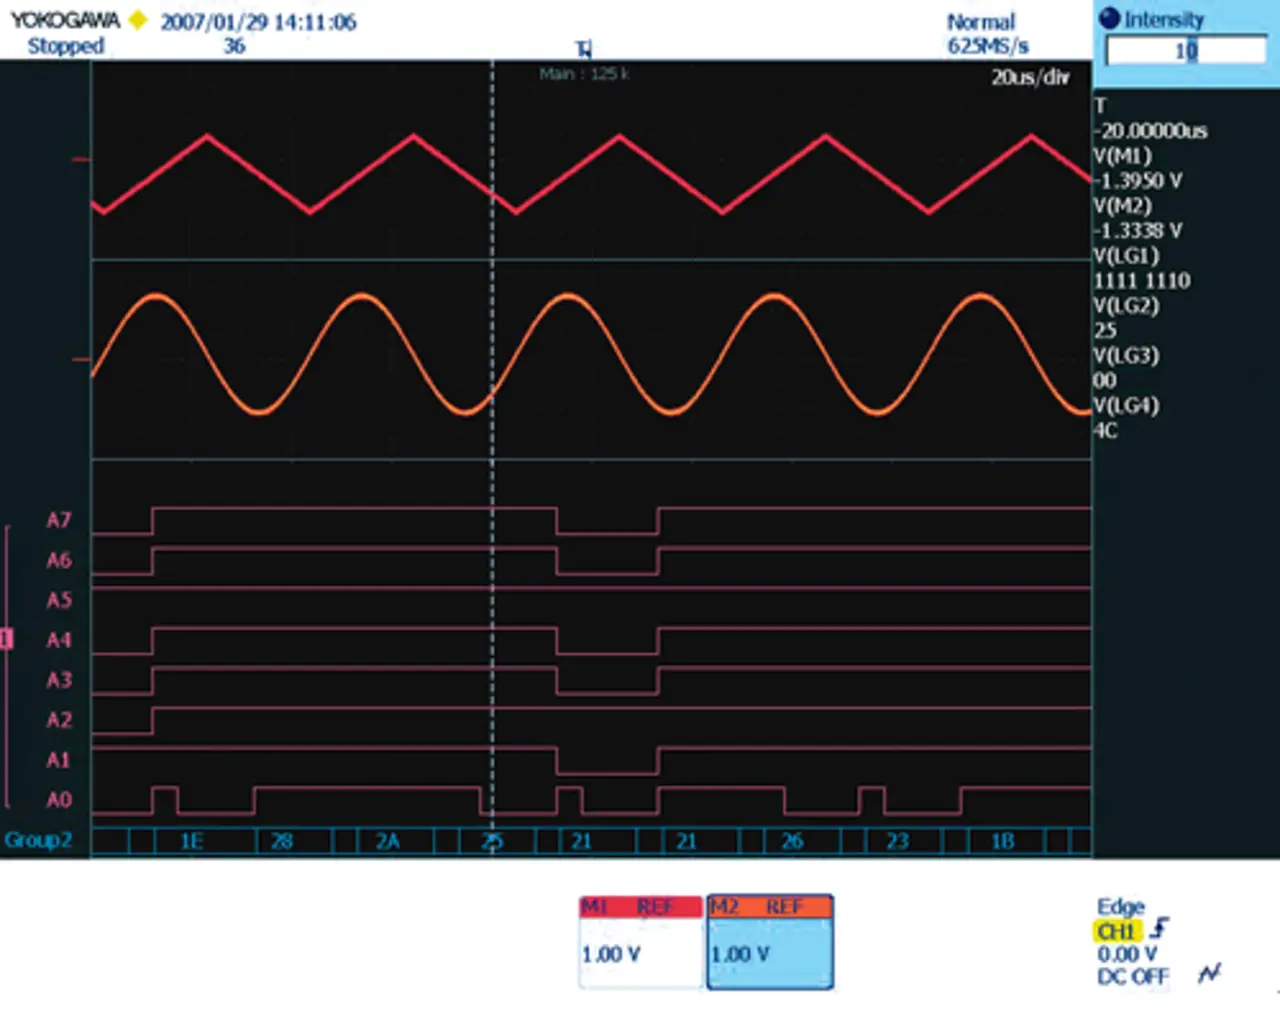The width and height of the screenshot is (1280, 1024).
Task: Click the yellow CH1 trigger source label
Action: point(1117,931)
